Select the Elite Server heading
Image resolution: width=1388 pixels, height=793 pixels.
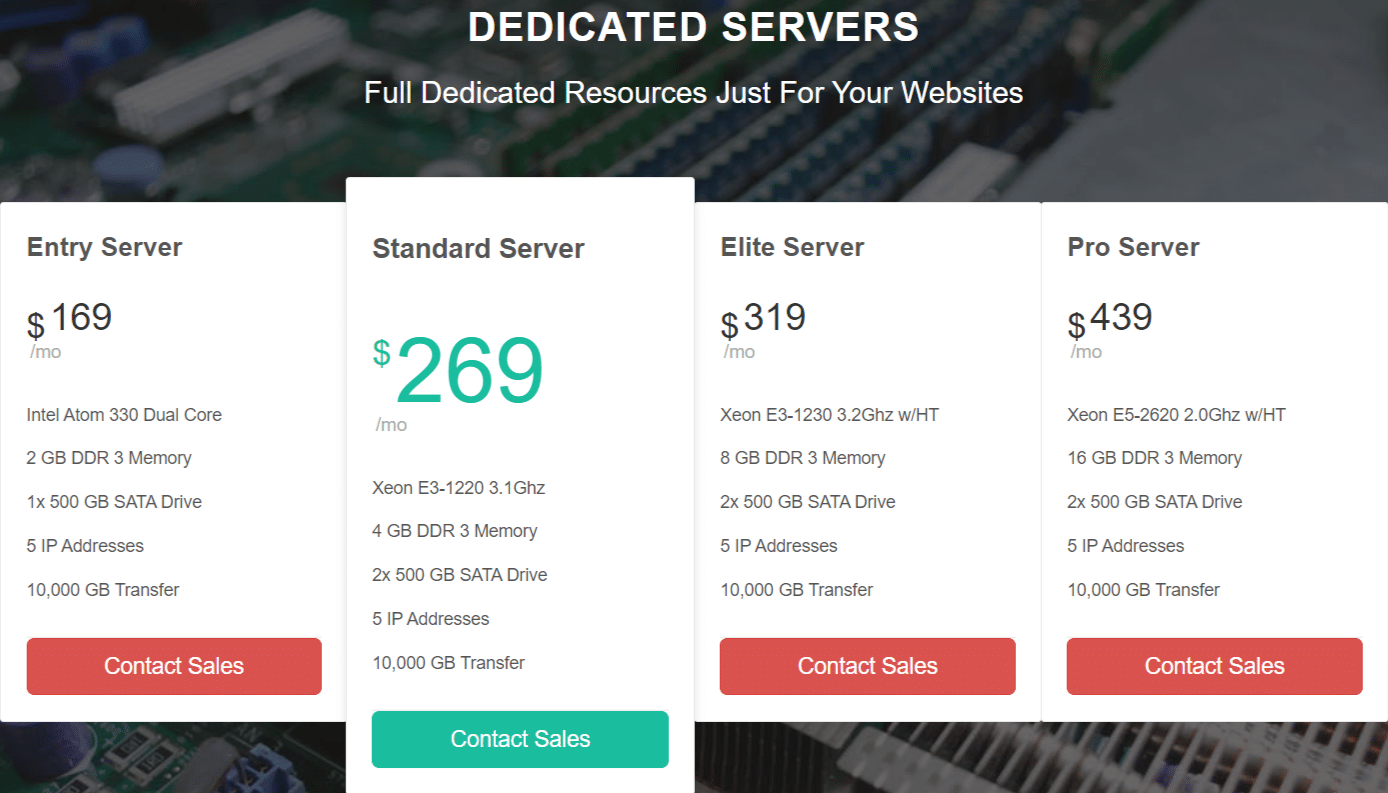(792, 247)
